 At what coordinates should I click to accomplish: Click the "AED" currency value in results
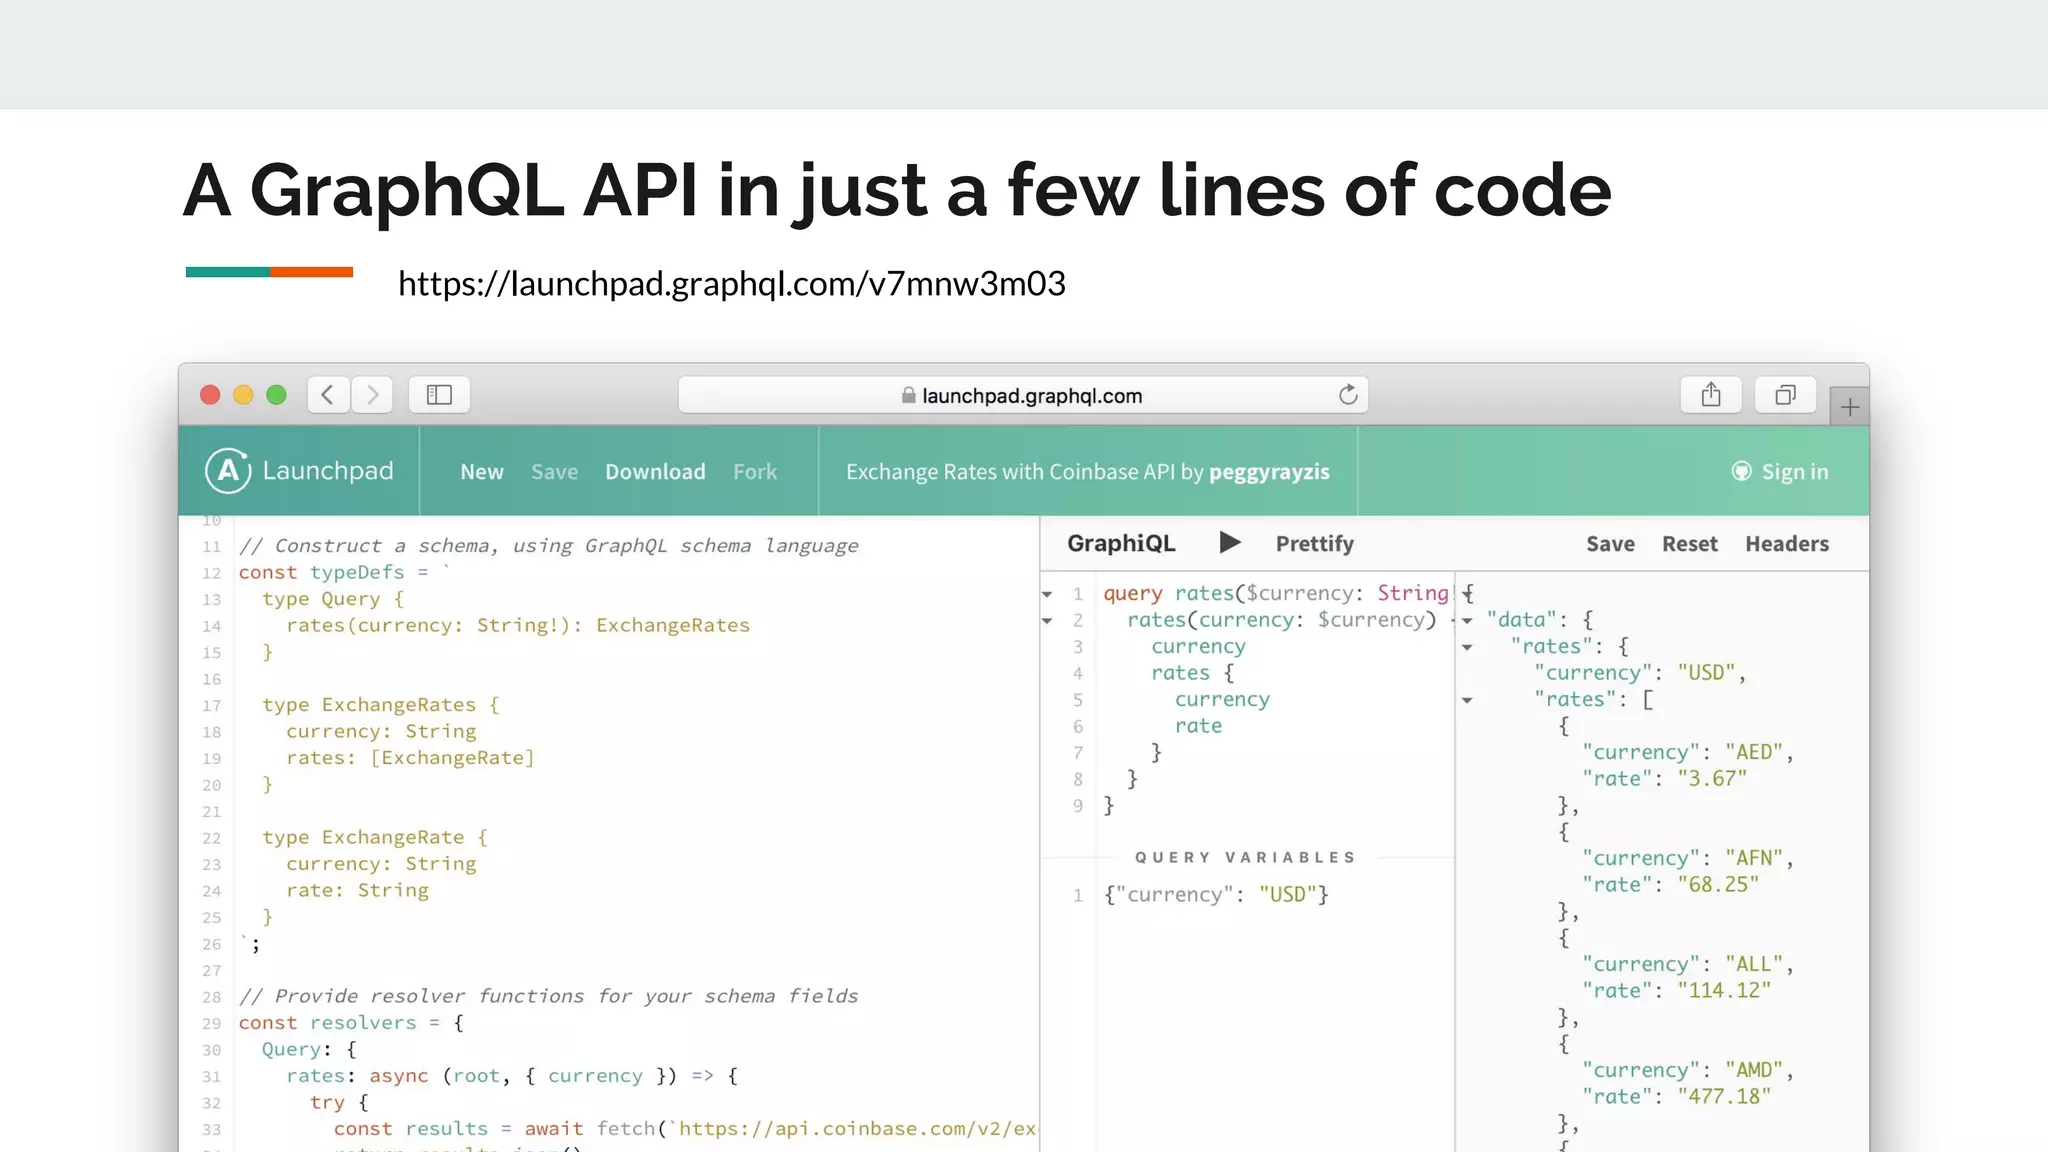pos(1754,752)
